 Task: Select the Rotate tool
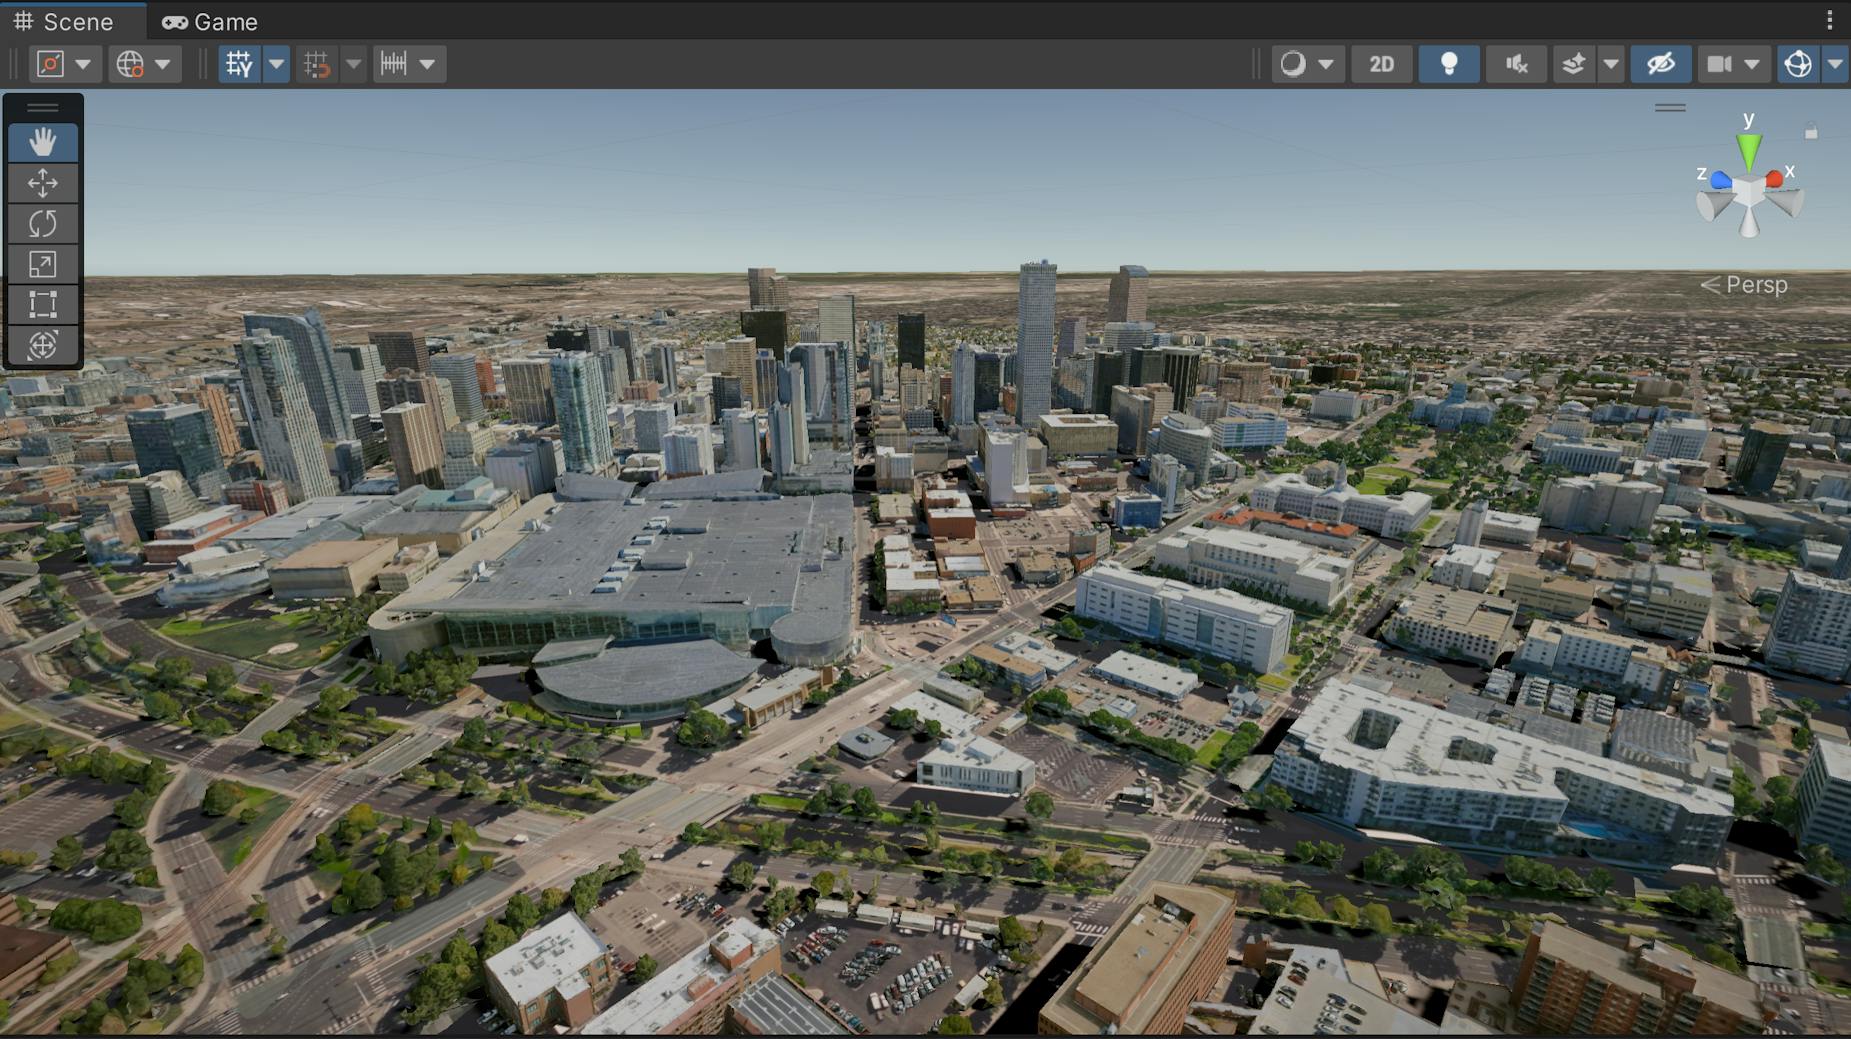click(x=42, y=224)
